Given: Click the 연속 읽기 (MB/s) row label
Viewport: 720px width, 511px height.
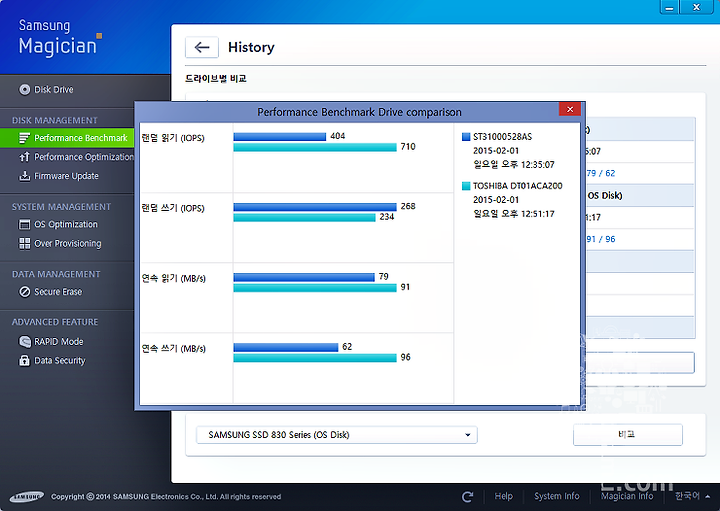Looking at the screenshot, I should coord(174,278).
